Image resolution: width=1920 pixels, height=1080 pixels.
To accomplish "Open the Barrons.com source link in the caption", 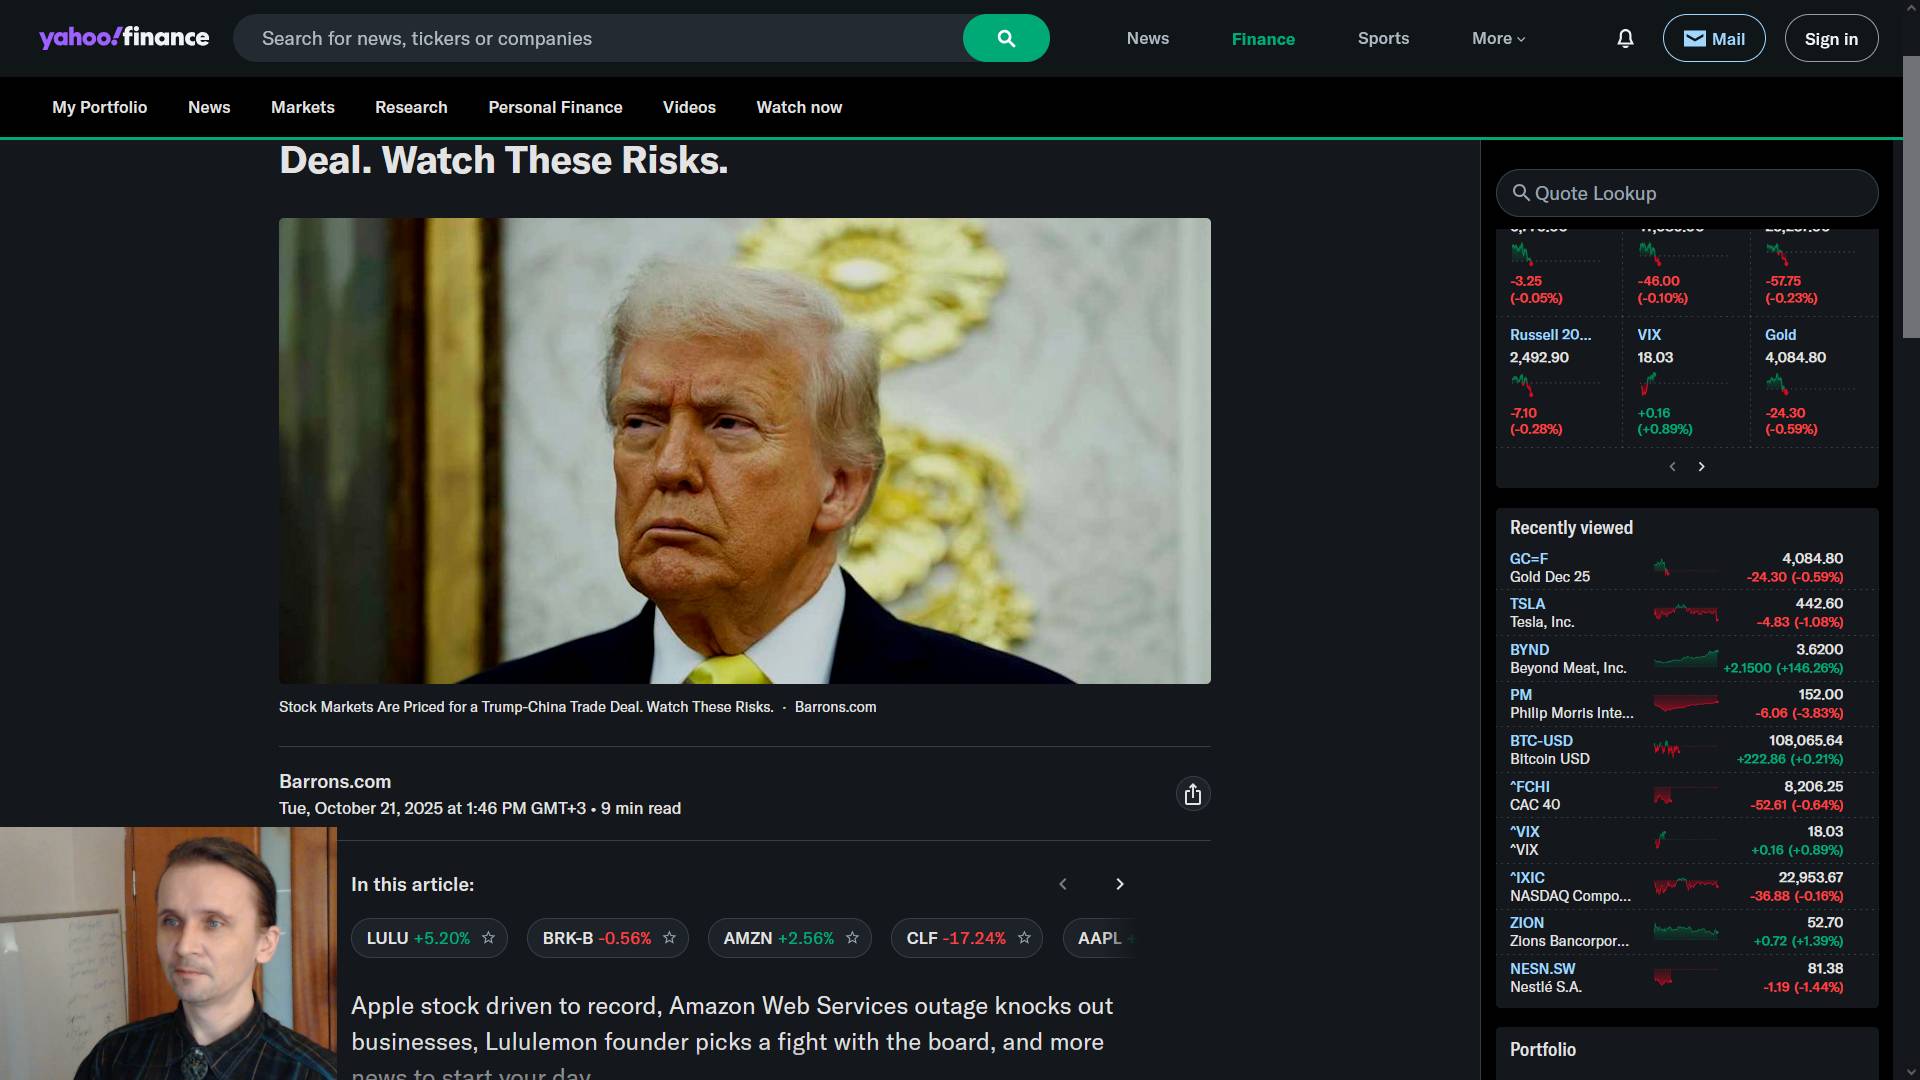I will point(835,707).
